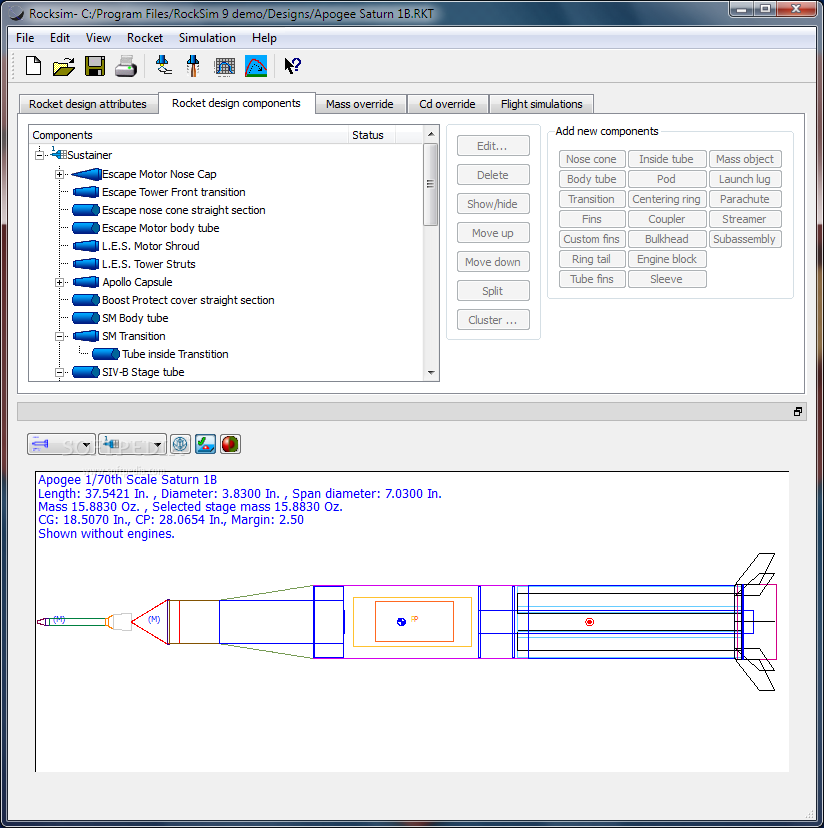Add a Subassembly component

point(745,239)
